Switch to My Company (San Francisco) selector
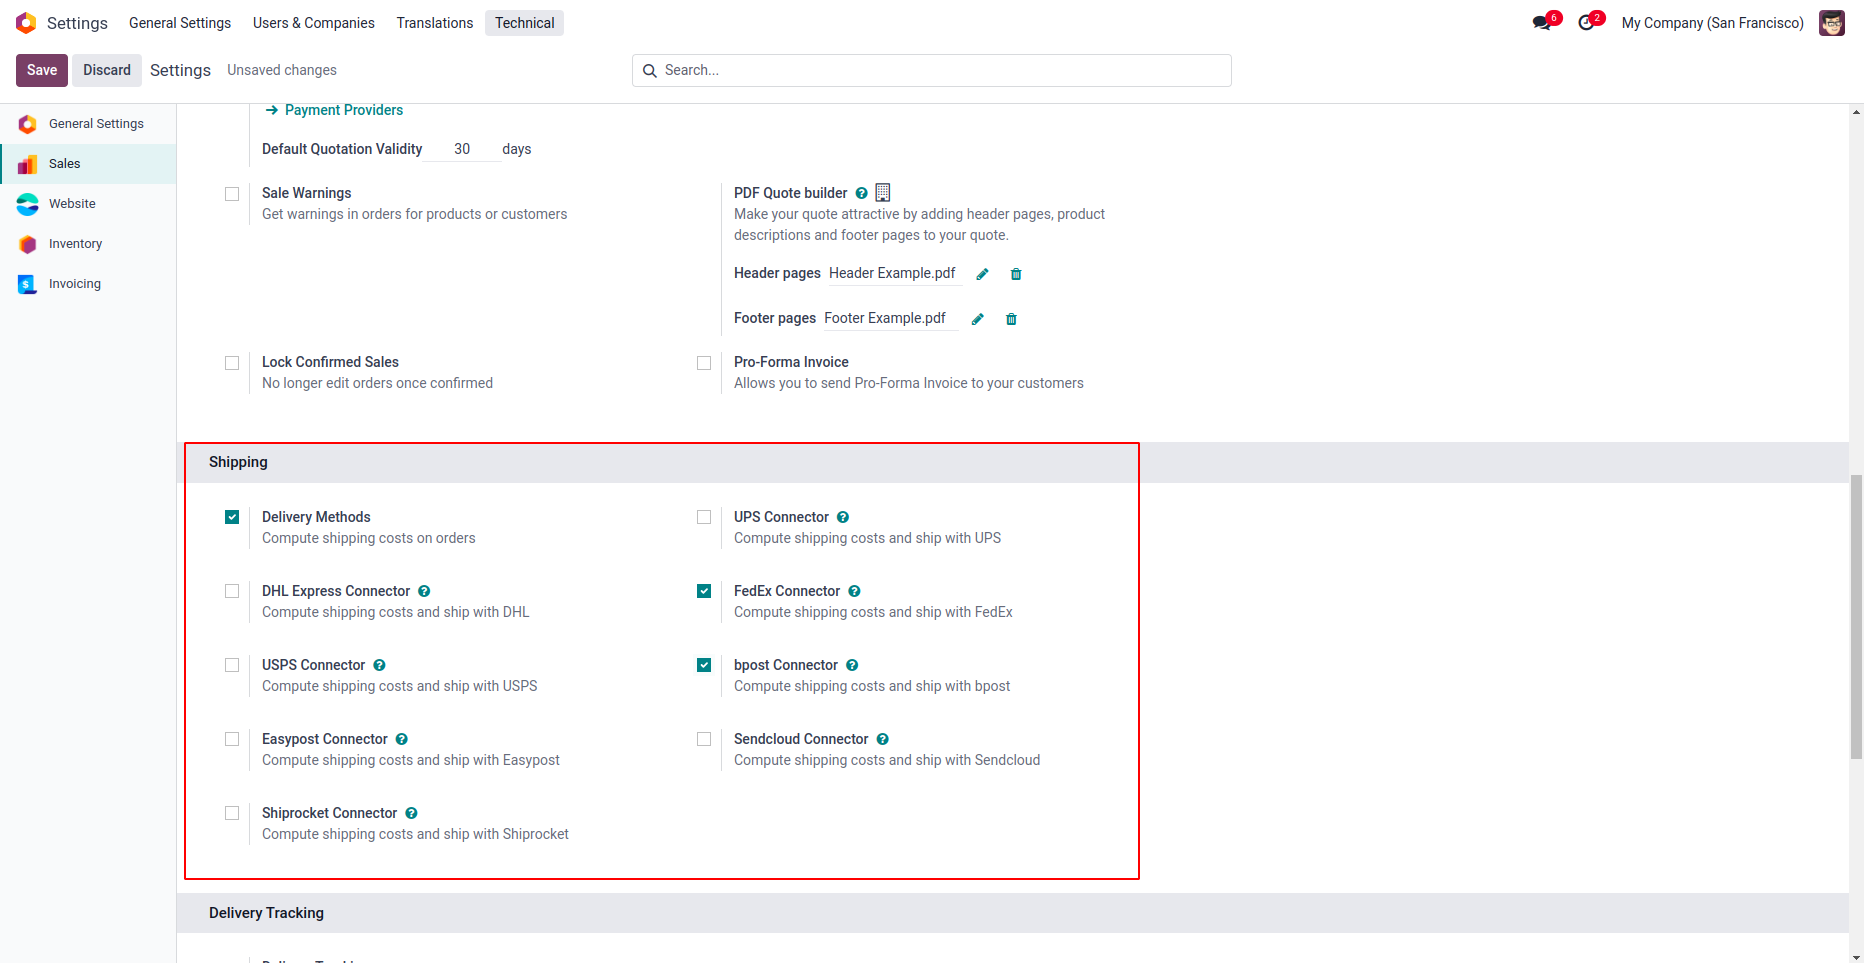The height and width of the screenshot is (963, 1864). [1712, 23]
